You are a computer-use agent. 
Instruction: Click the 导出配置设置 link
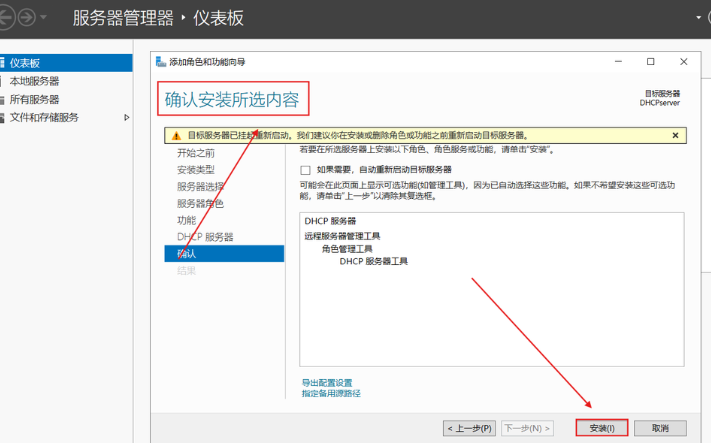tap(327, 382)
